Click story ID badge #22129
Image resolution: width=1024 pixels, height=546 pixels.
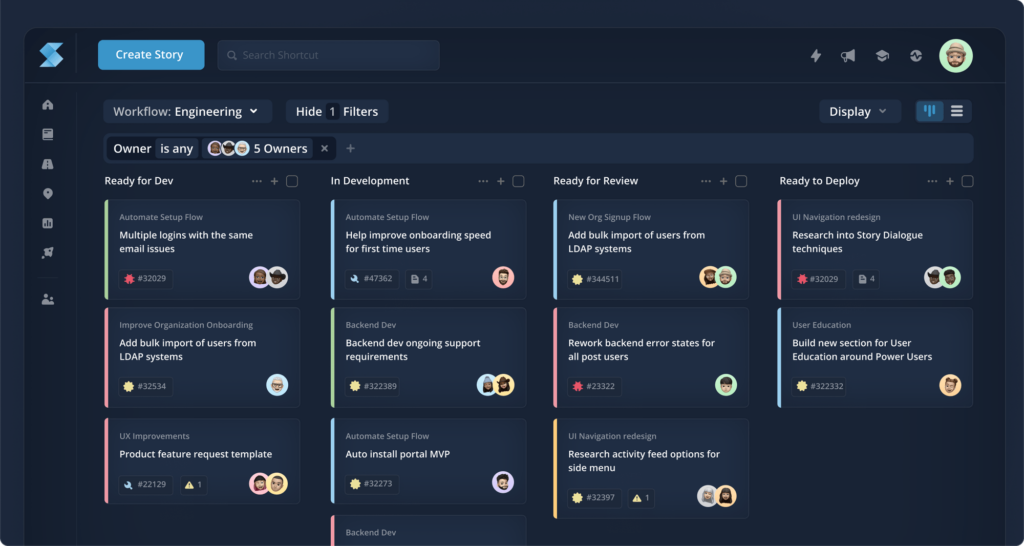(x=146, y=485)
